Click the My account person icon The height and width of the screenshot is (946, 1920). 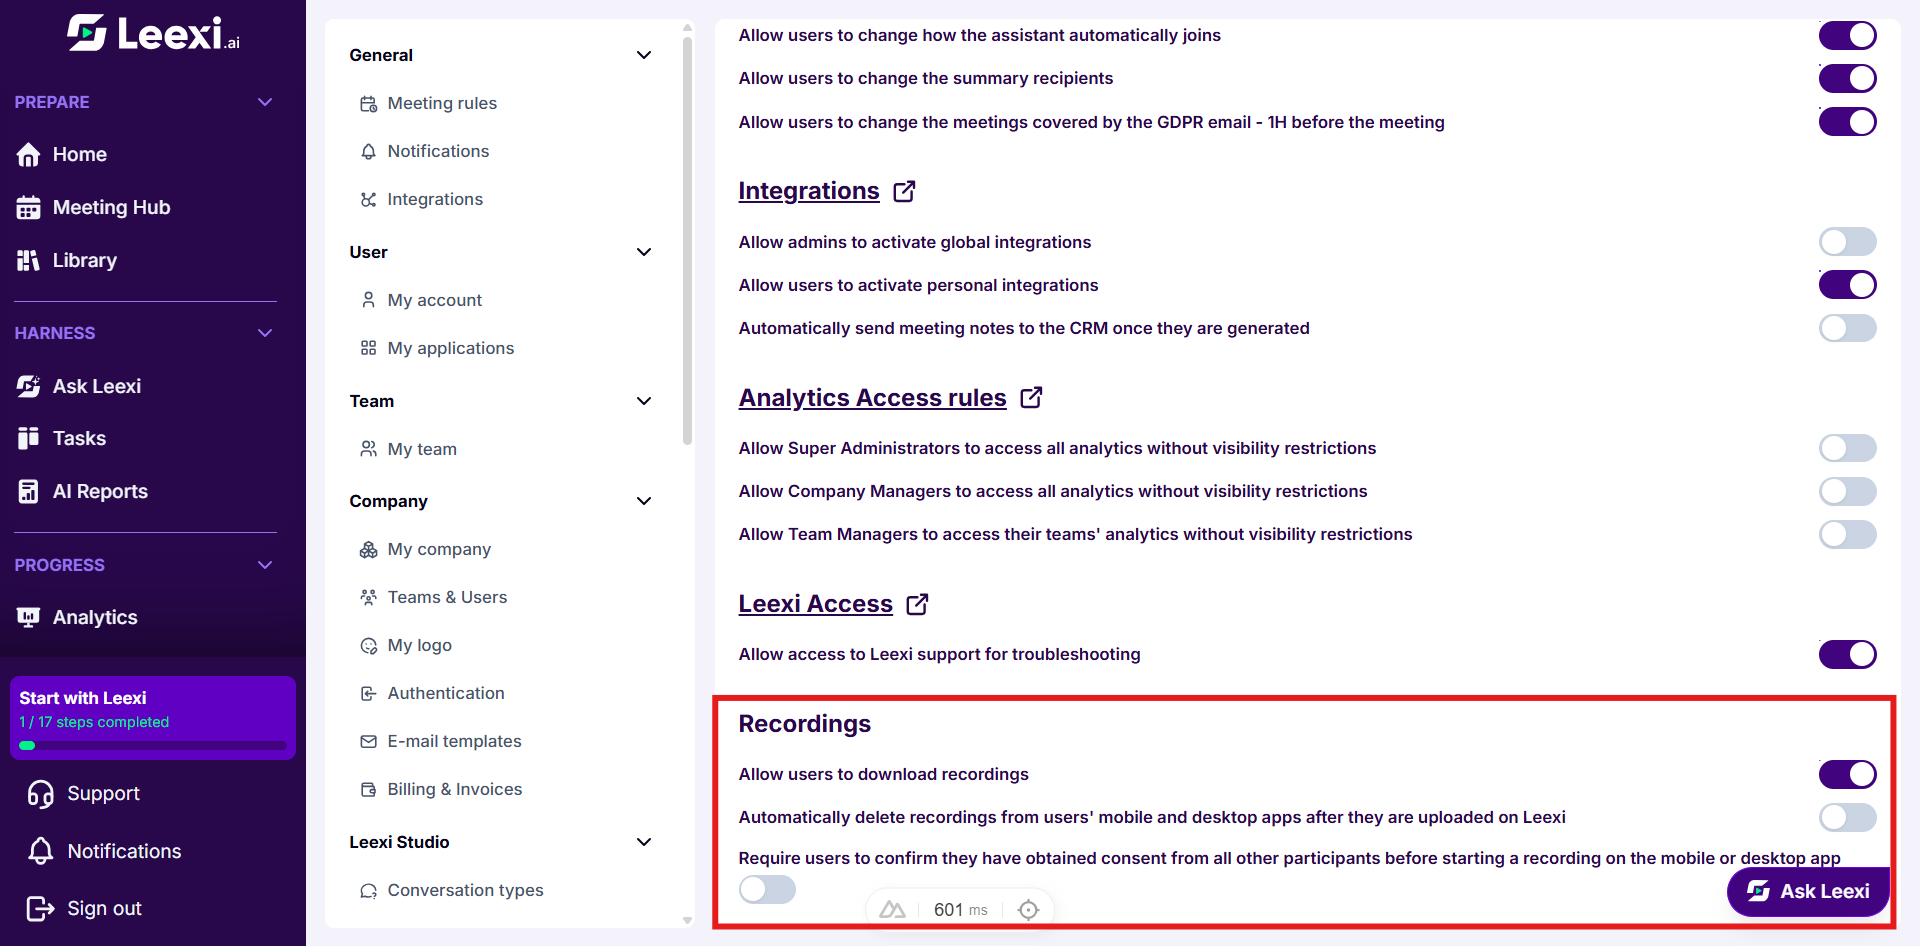coord(368,300)
